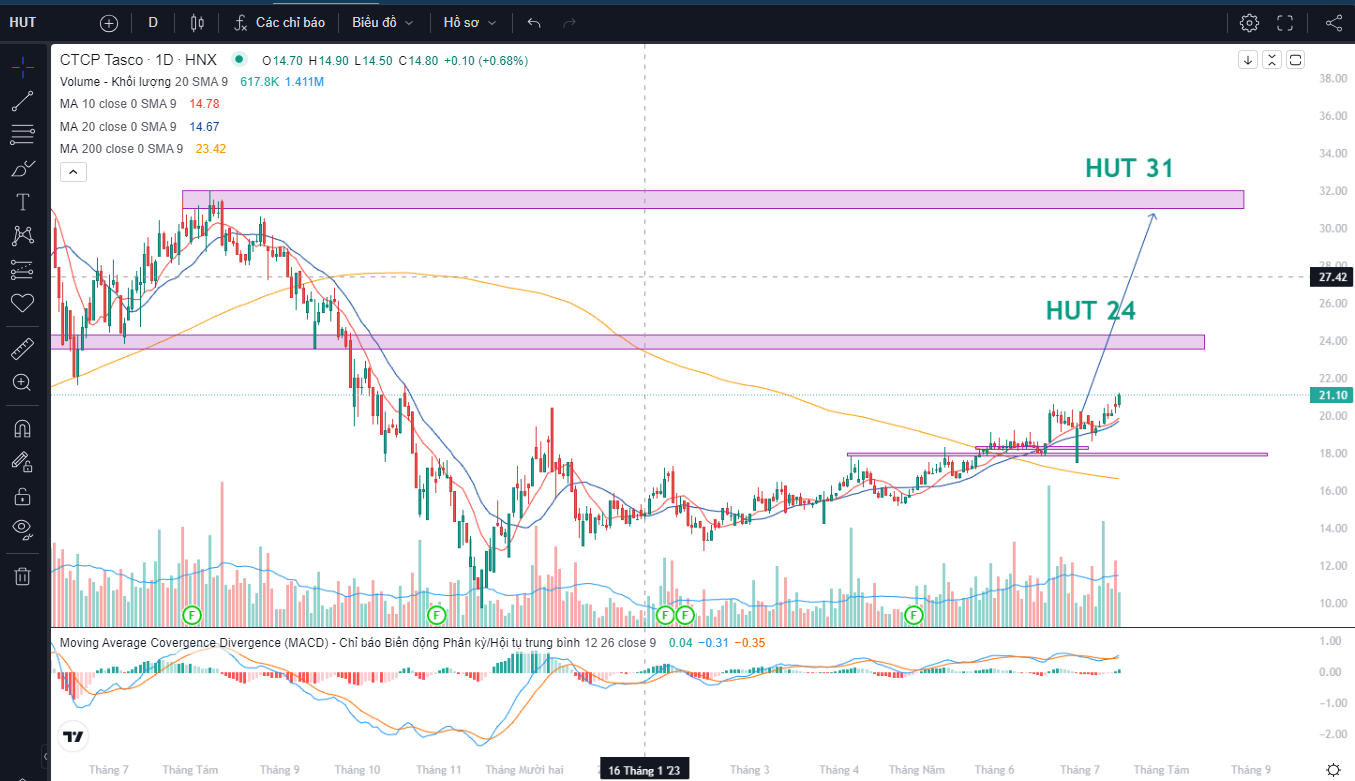Toggle magnet mode for drawings
Screen dimensions: 1355x781
pyautogui.click(x=22, y=429)
